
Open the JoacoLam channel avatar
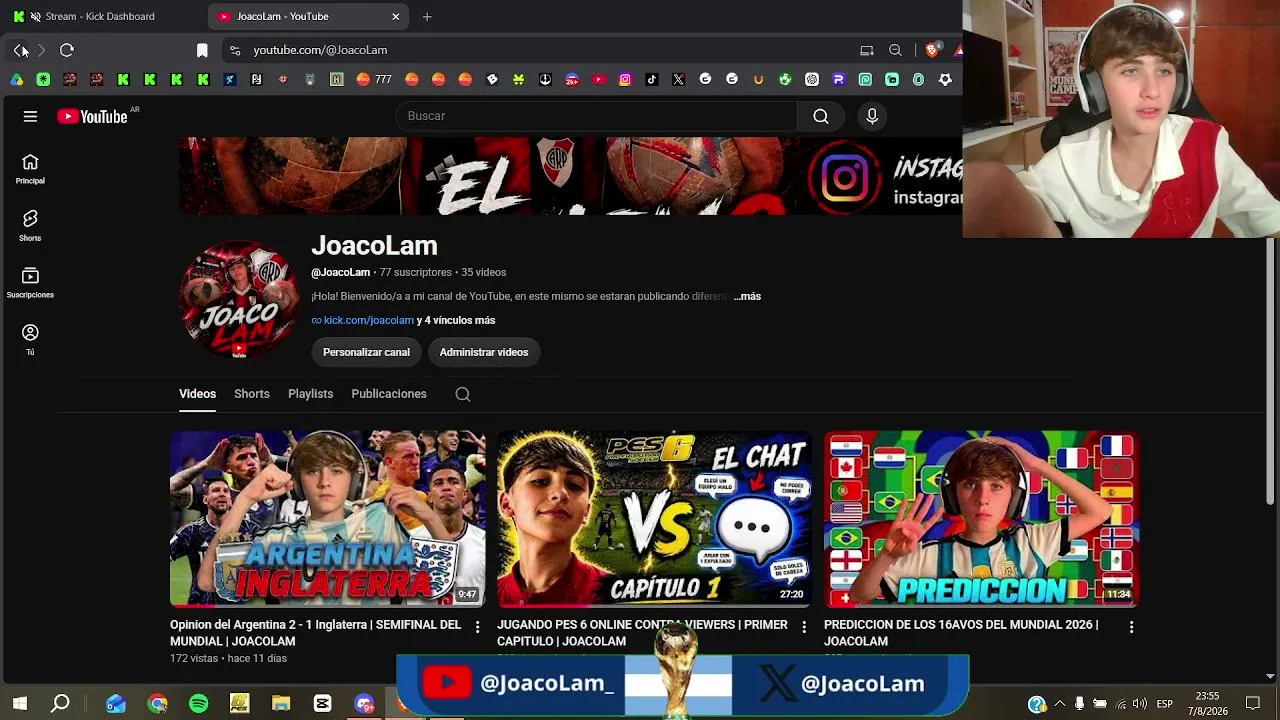239,300
